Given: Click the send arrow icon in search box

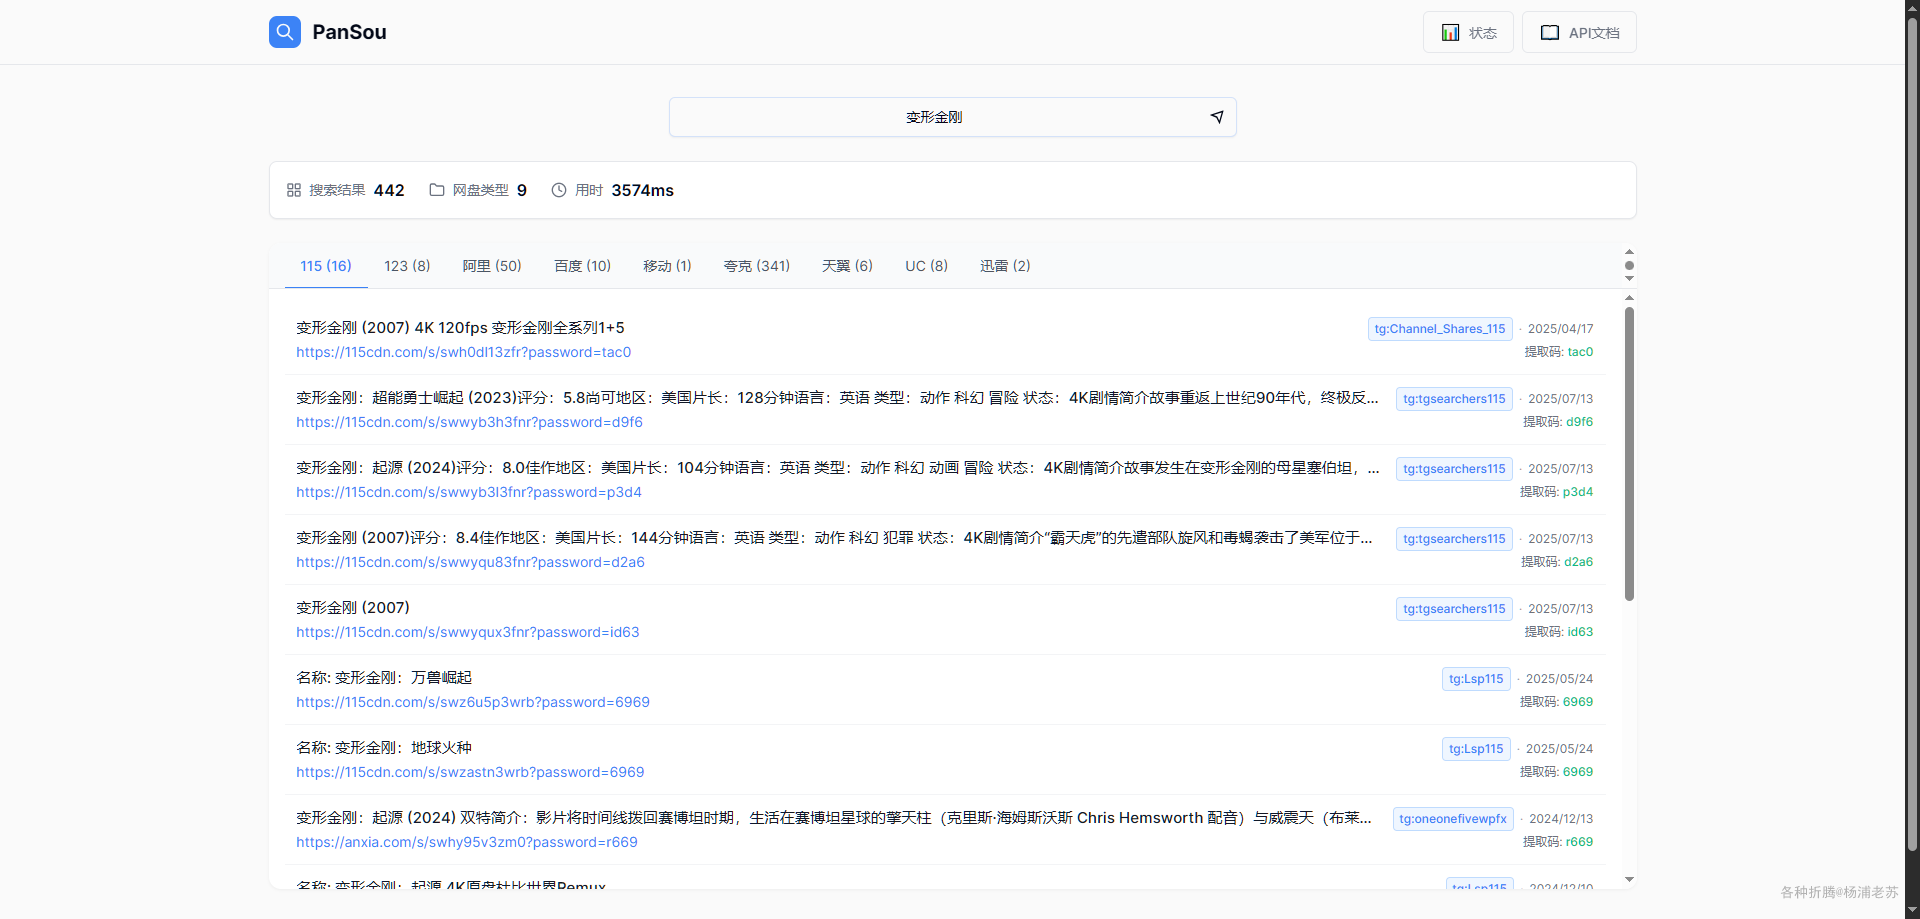Looking at the screenshot, I should (x=1217, y=117).
